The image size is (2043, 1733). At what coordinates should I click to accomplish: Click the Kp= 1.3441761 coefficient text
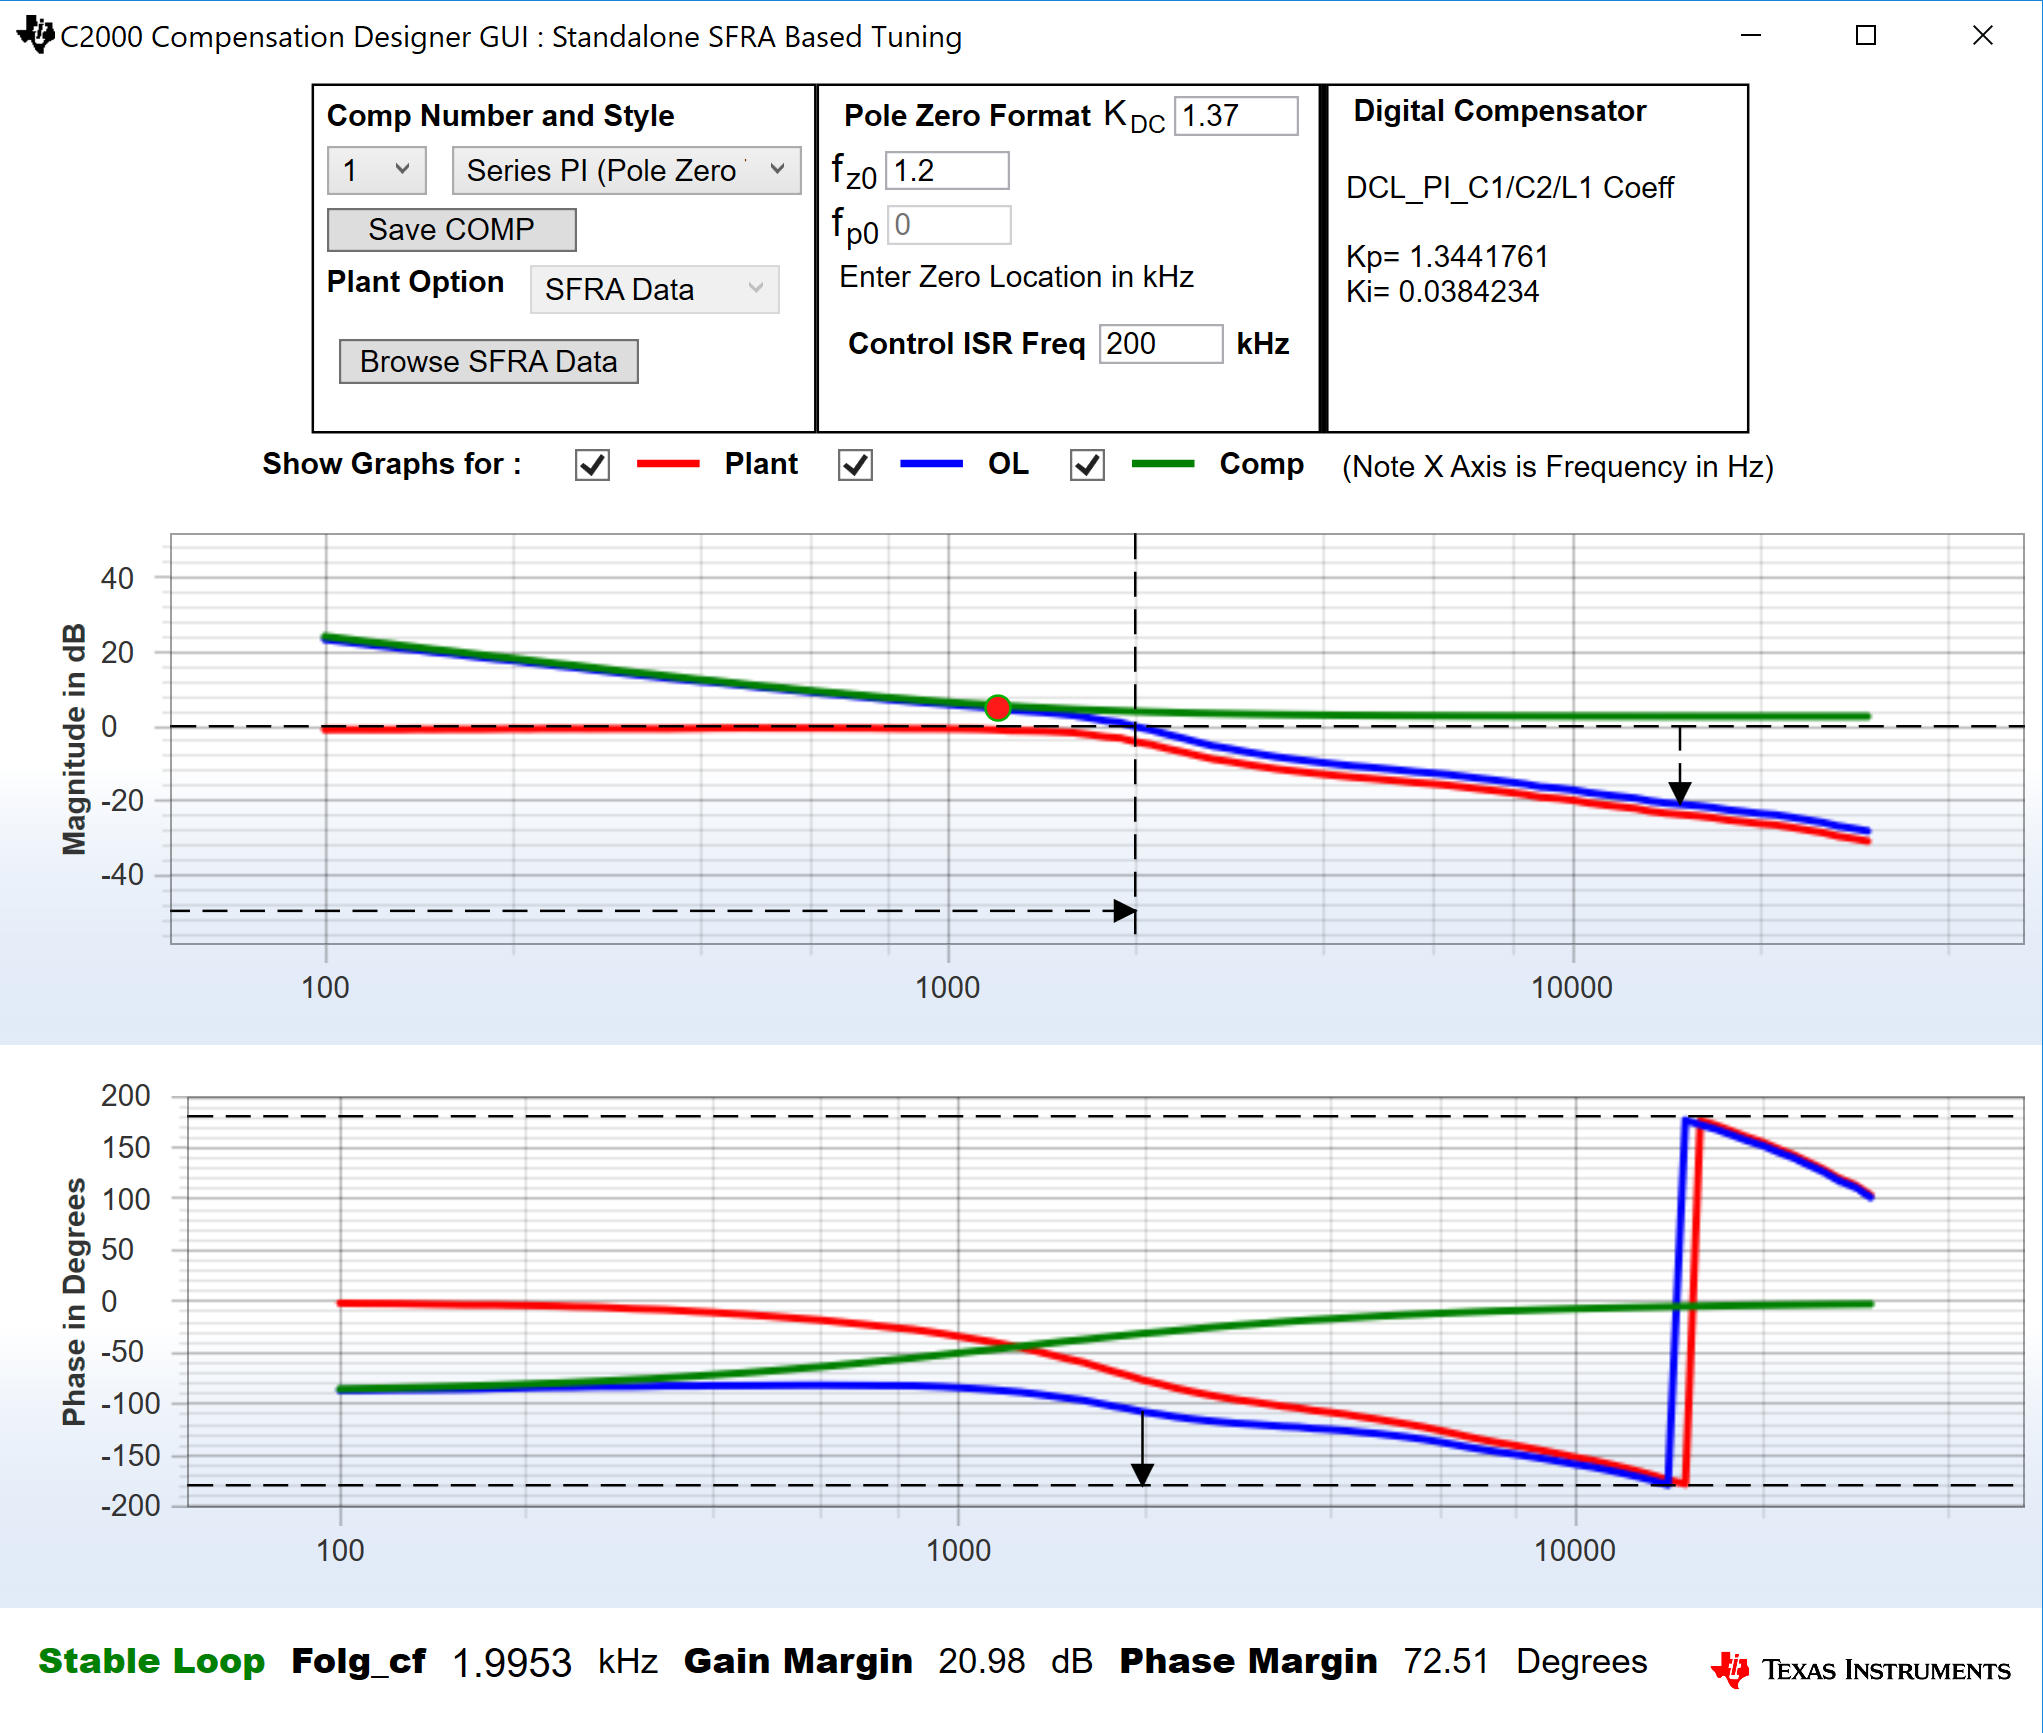tap(1447, 256)
